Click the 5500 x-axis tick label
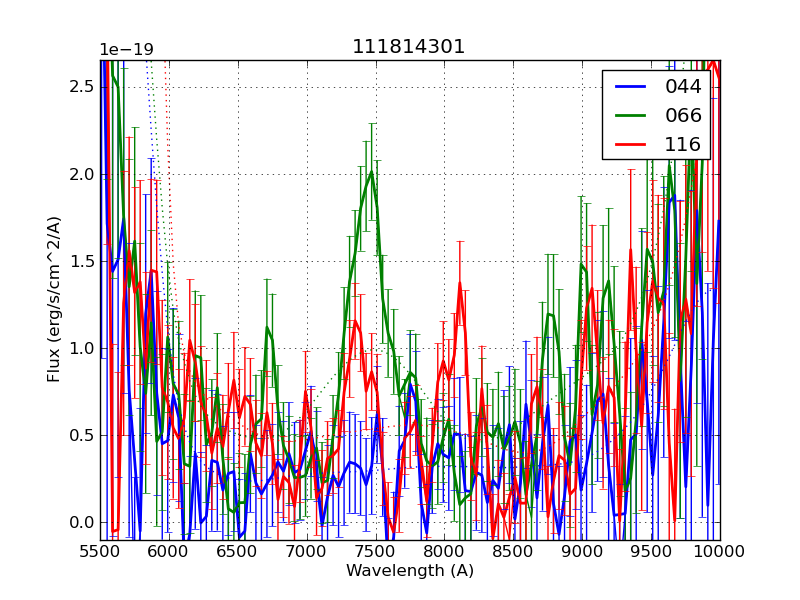 point(100,551)
